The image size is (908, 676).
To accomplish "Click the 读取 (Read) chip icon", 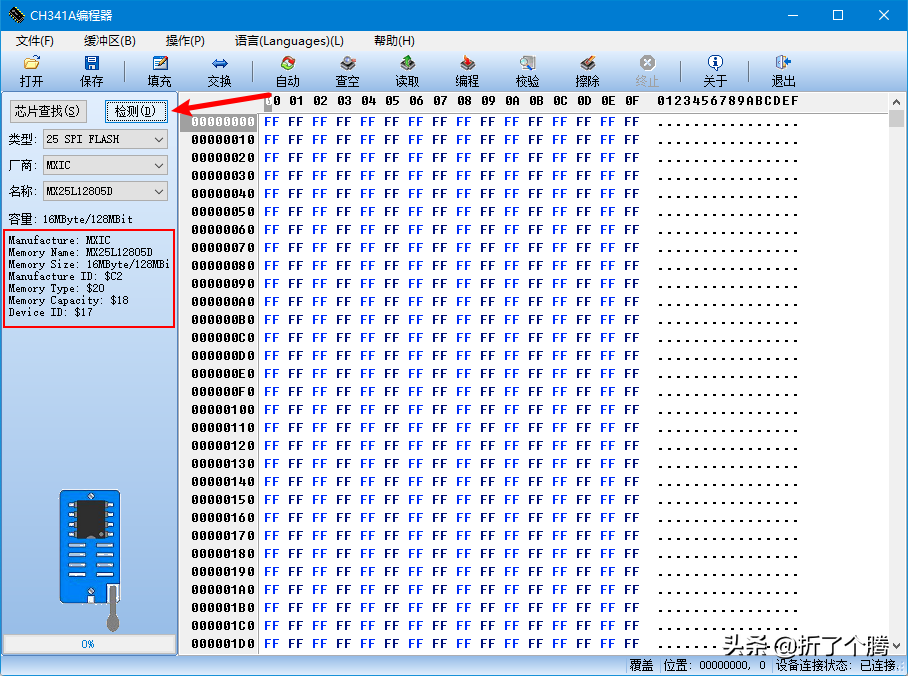I will click(x=407, y=63).
